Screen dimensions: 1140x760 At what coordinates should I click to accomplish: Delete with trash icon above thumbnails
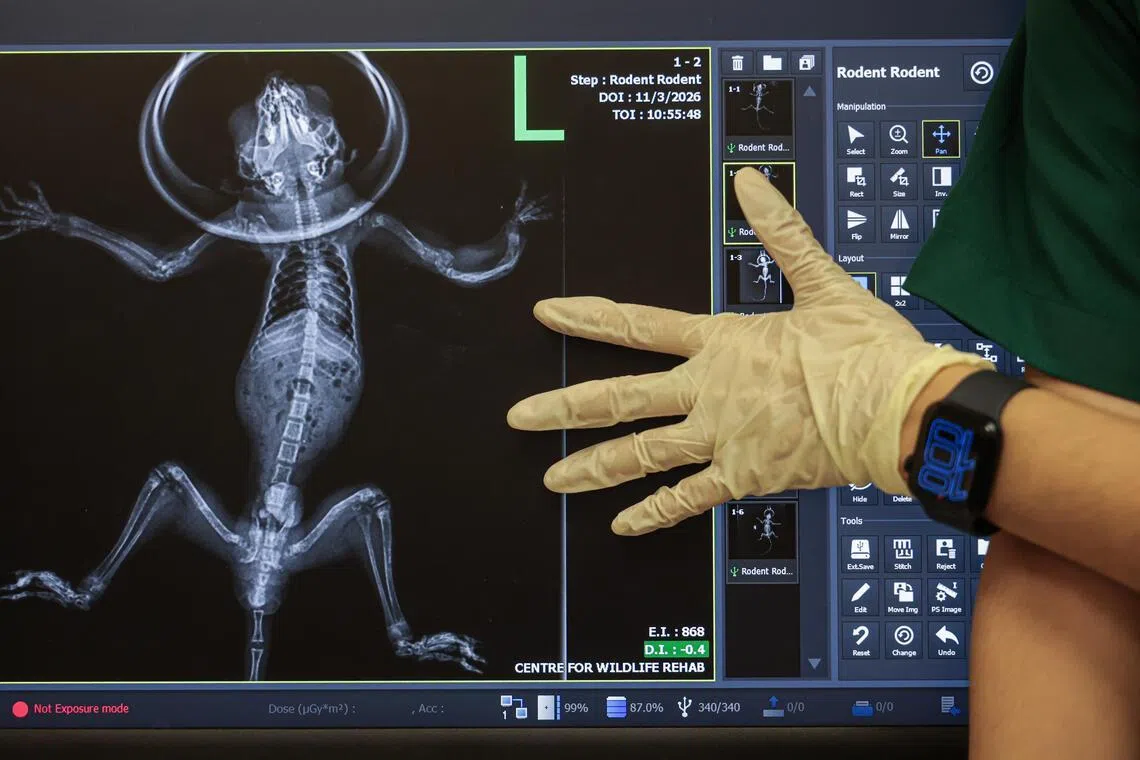click(737, 63)
